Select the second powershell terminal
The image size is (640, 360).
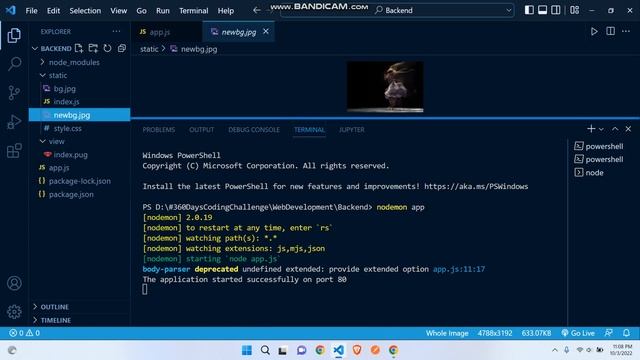tap(599, 159)
